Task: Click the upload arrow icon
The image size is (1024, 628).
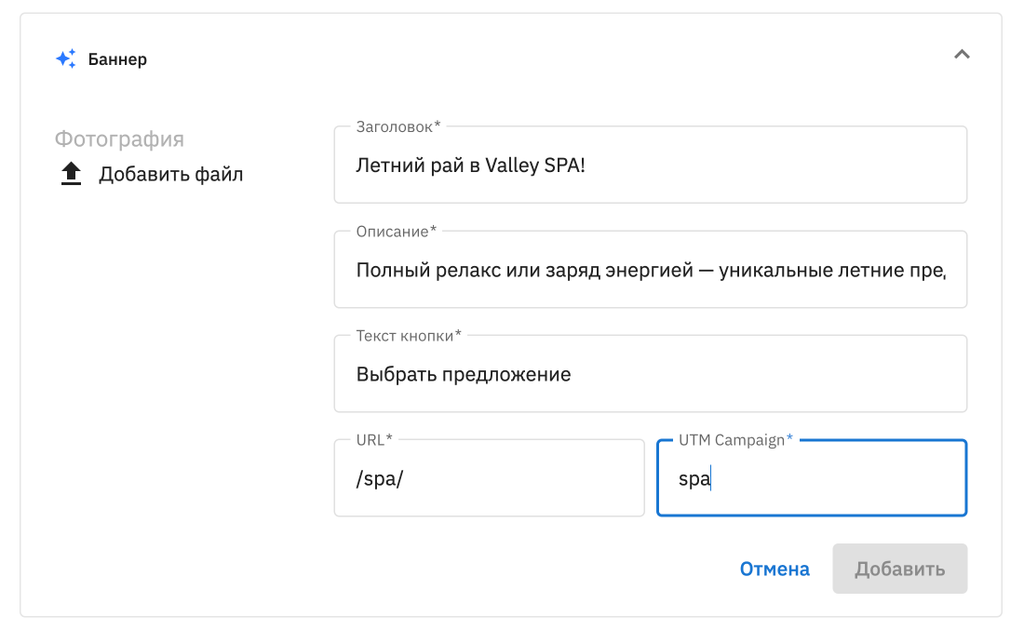Action: click(x=70, y=174)
